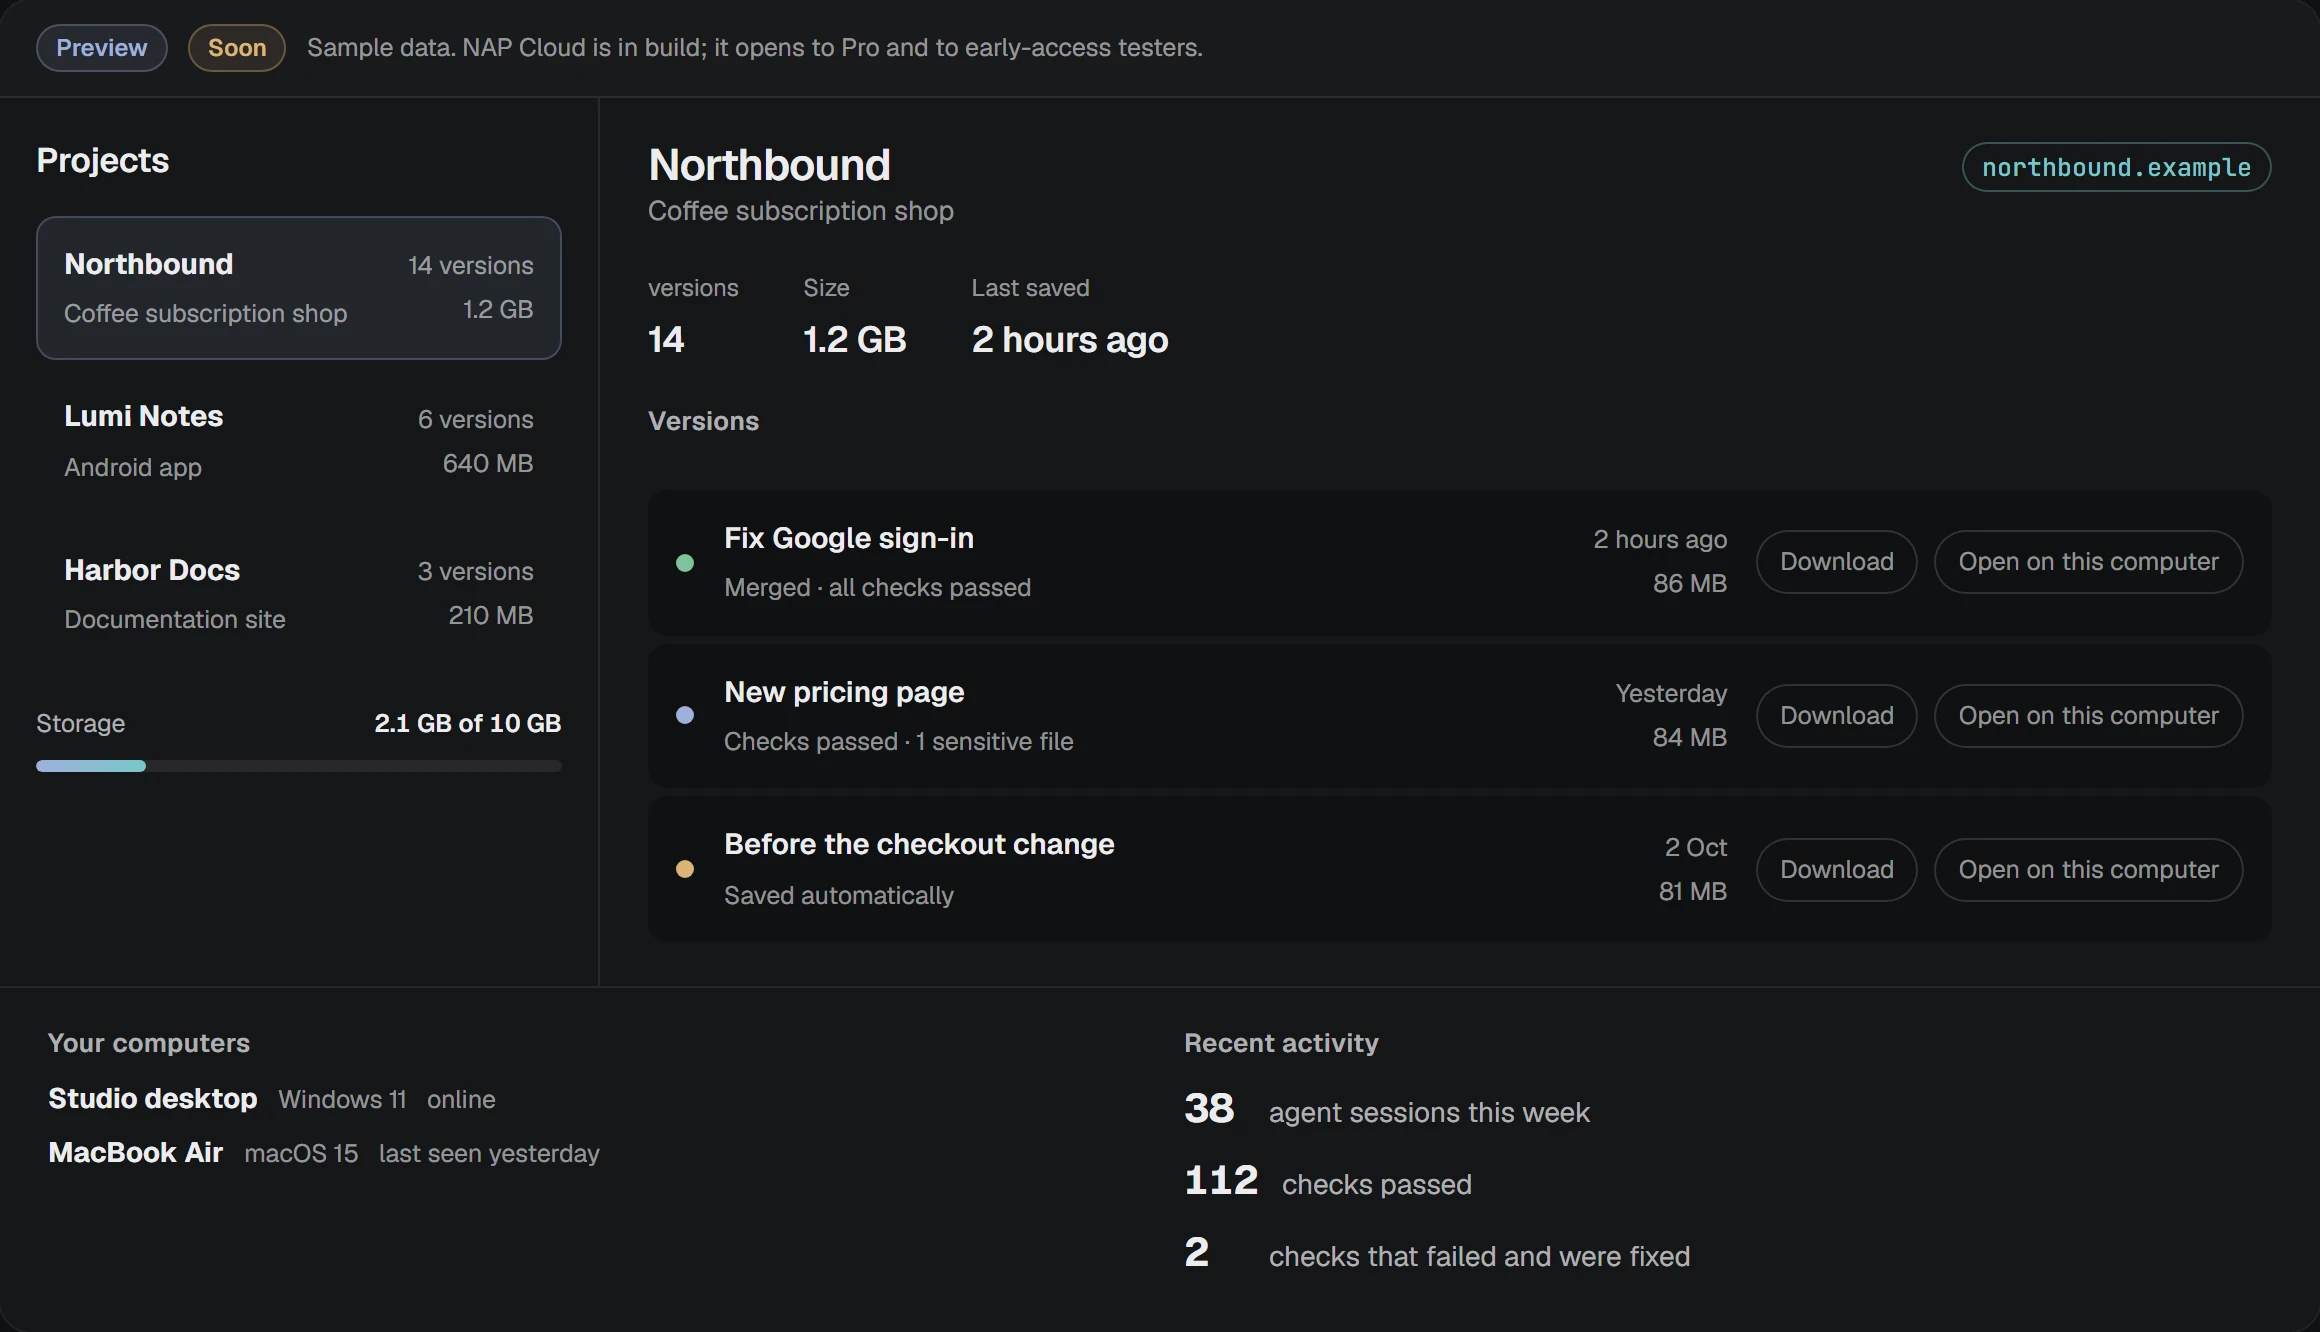Click the 'Android app' description
The image size is (2320, 1332).
[133, 467]
